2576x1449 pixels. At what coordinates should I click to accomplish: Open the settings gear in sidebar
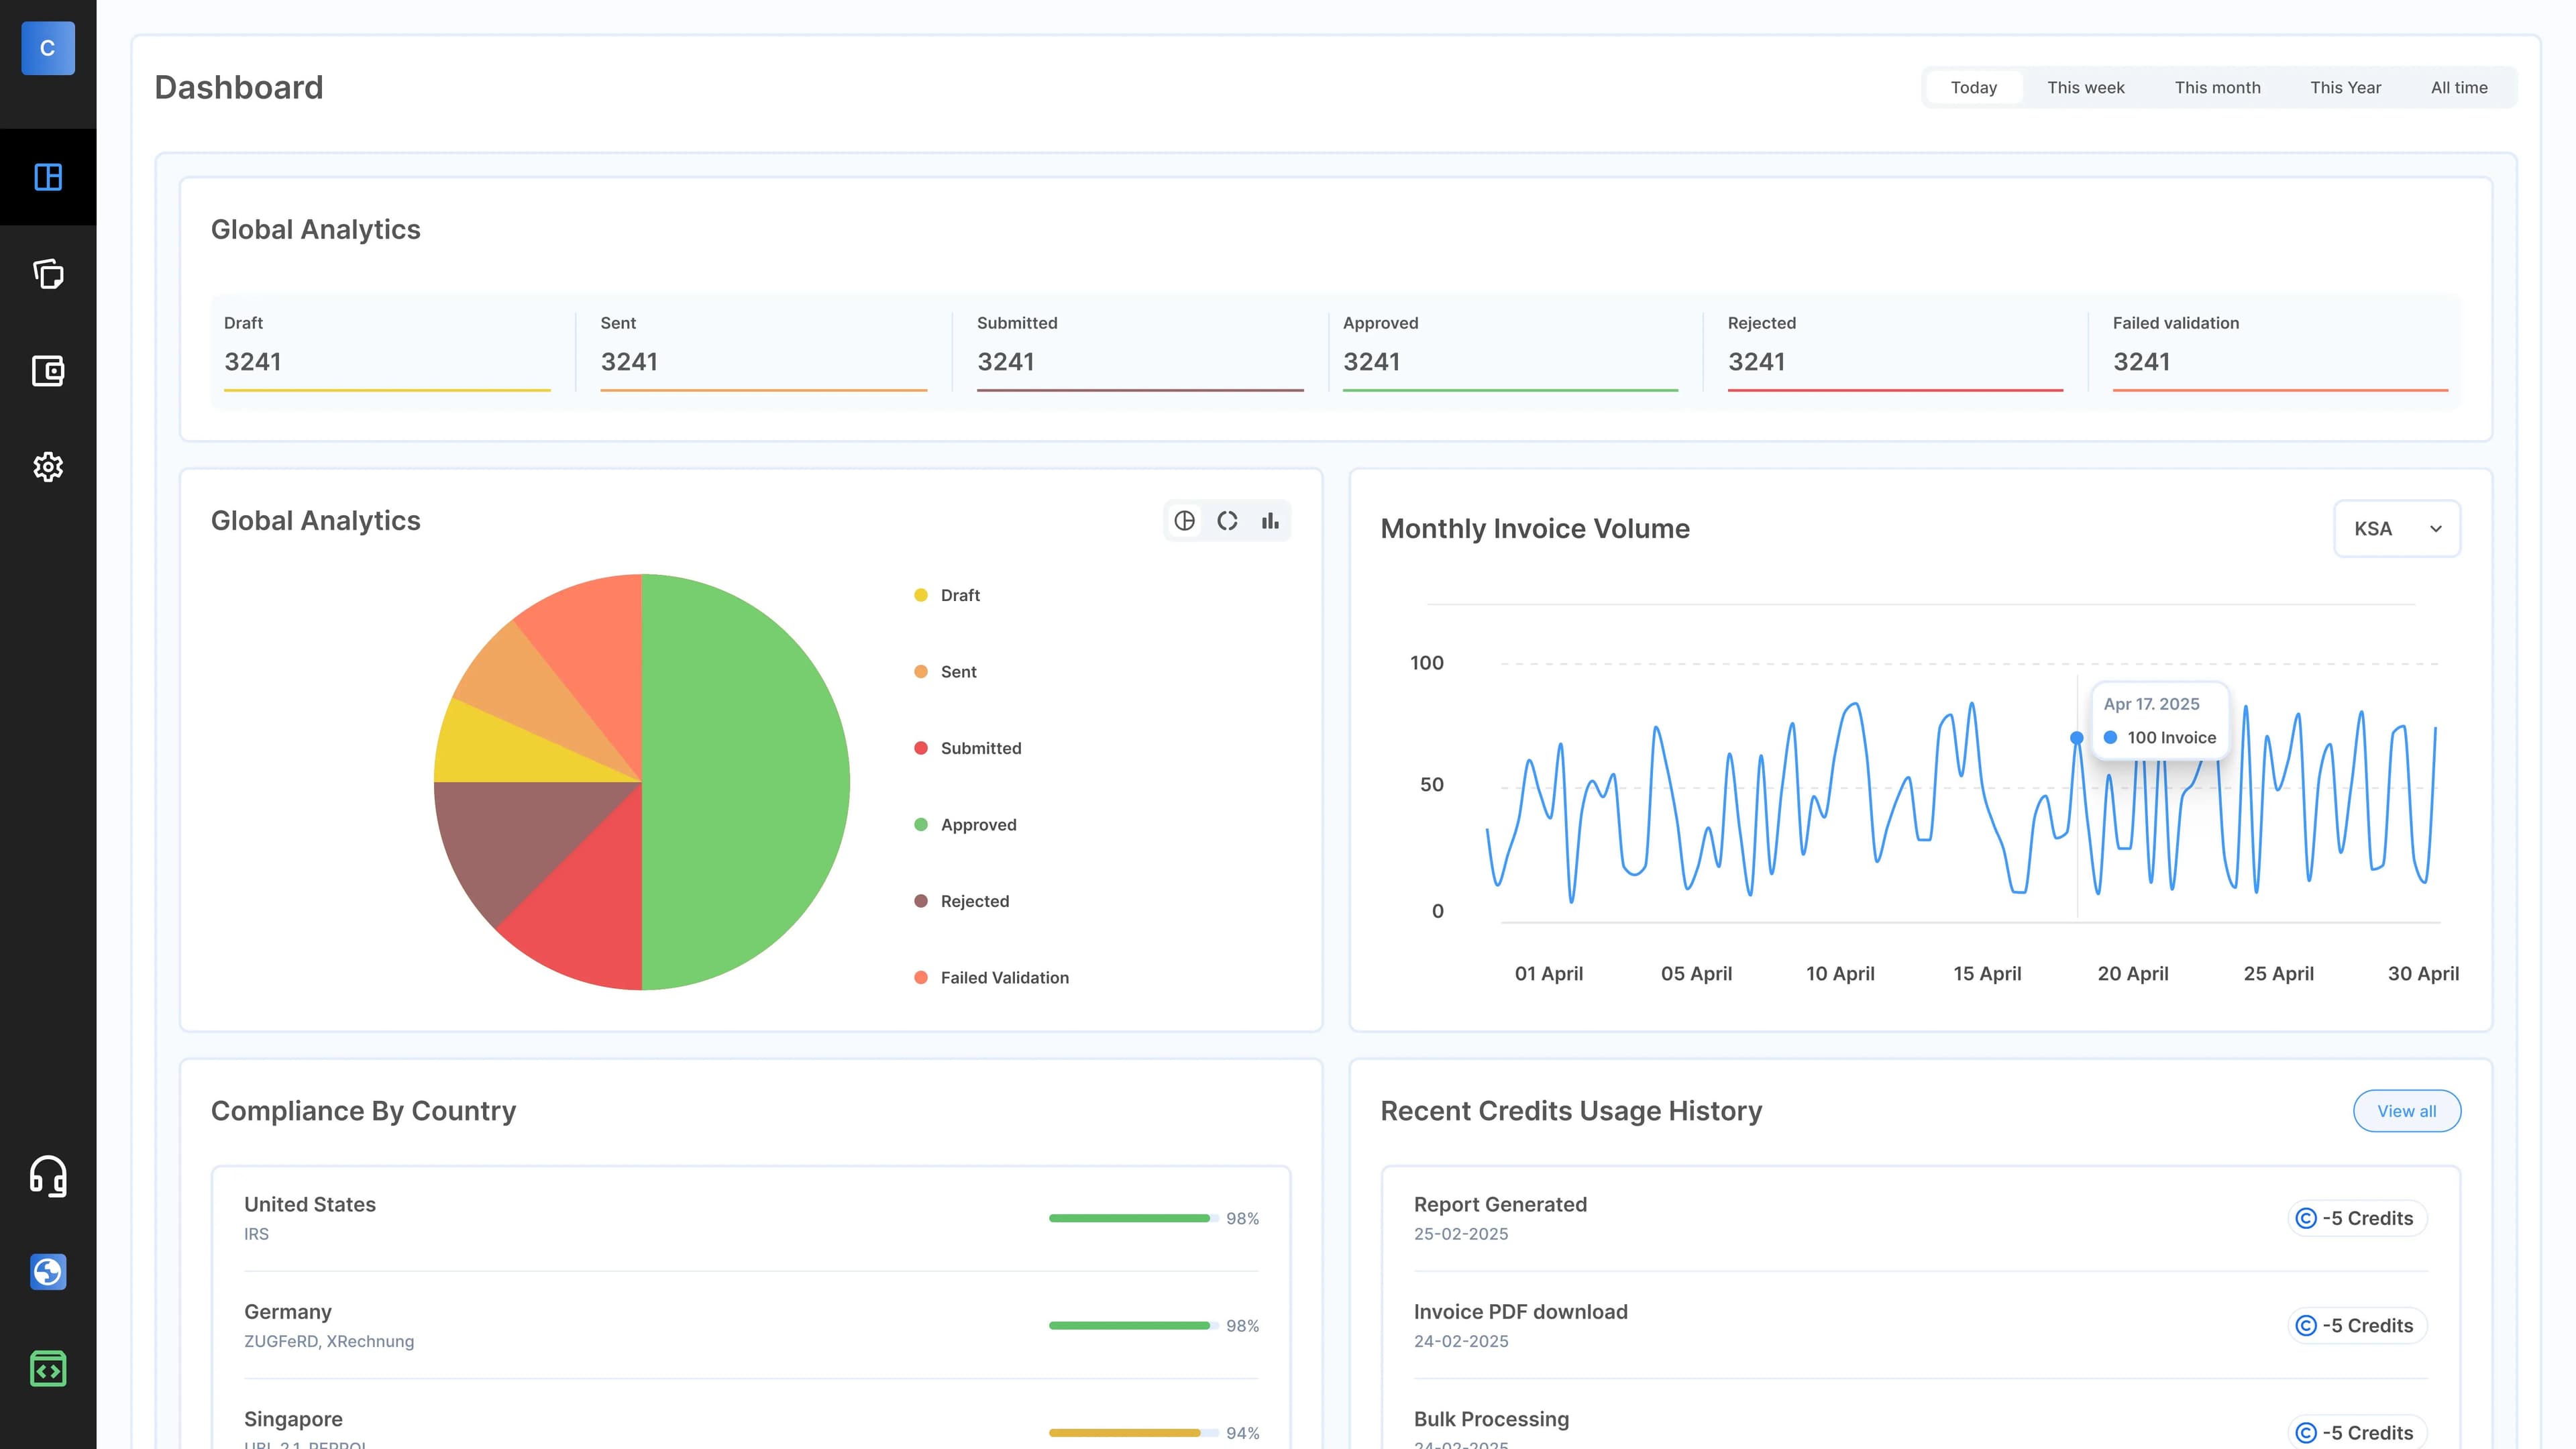tap(48, 467)
